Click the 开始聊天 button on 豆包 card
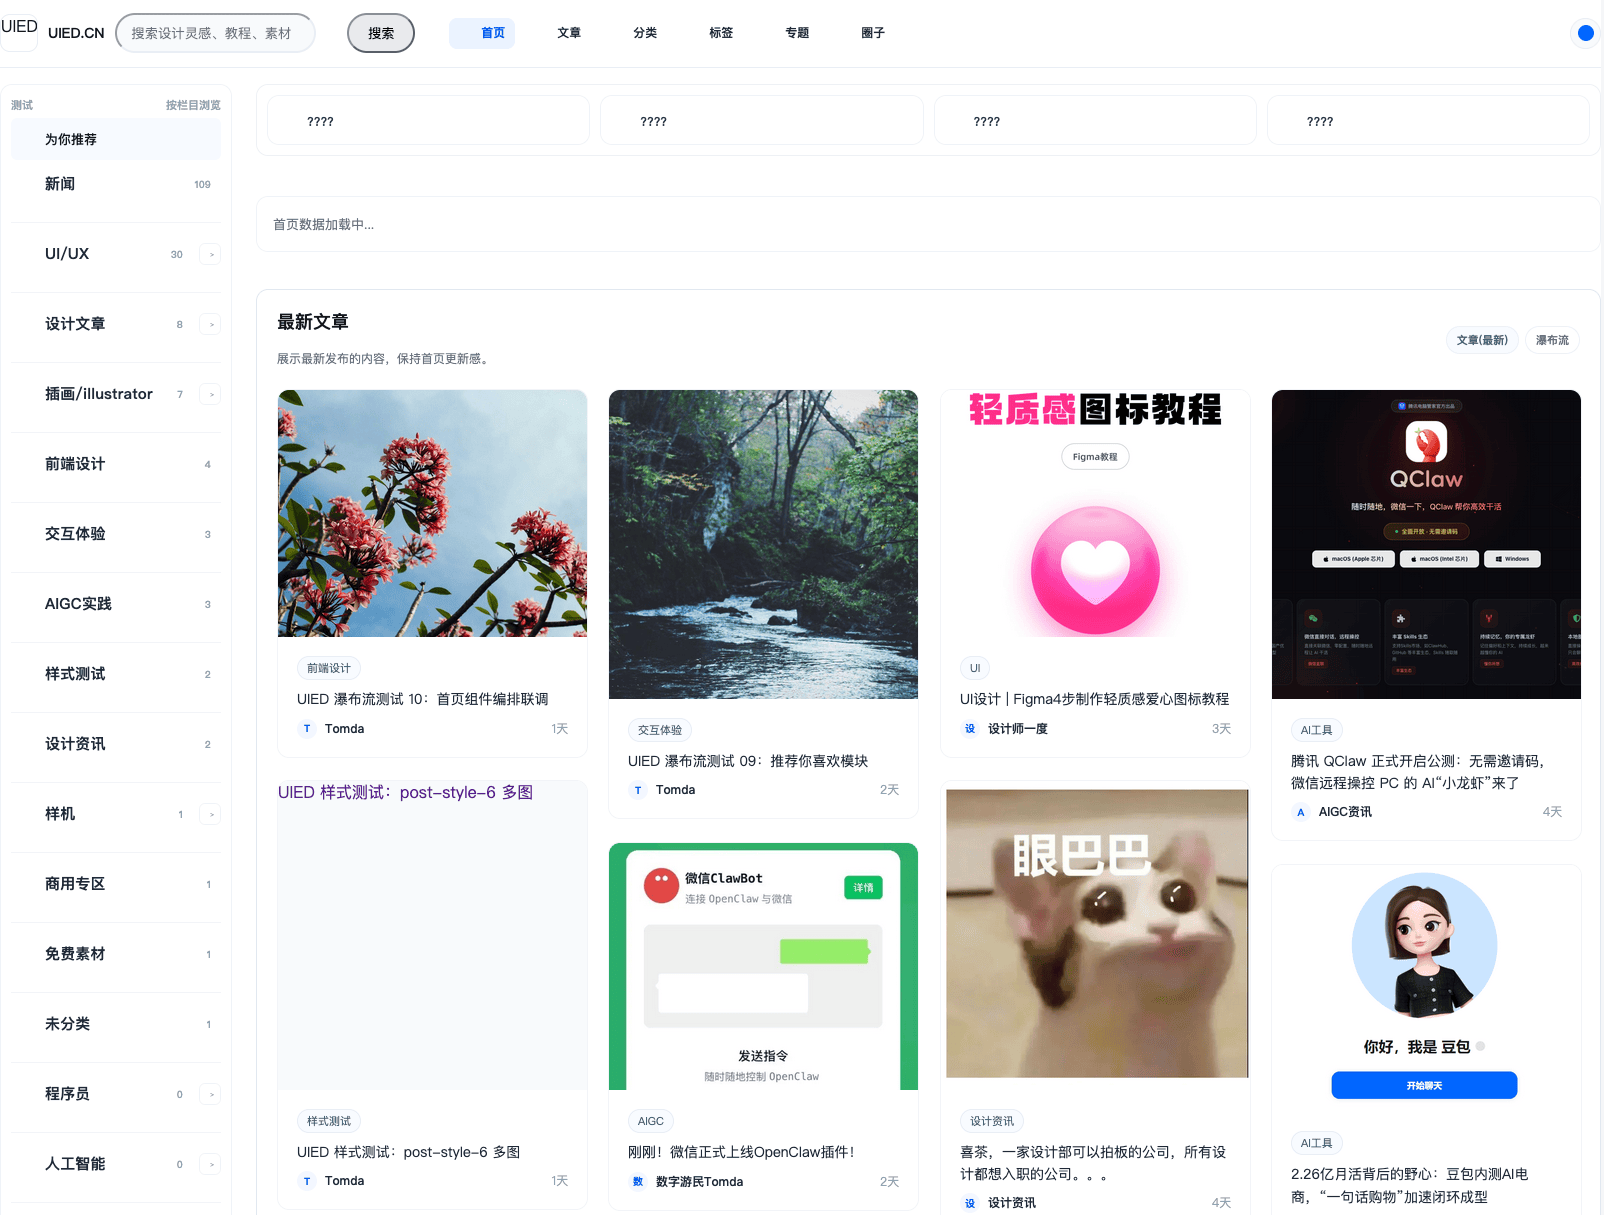The width and height of the screenshot is (1604, 1215). click(1424, 1085)
